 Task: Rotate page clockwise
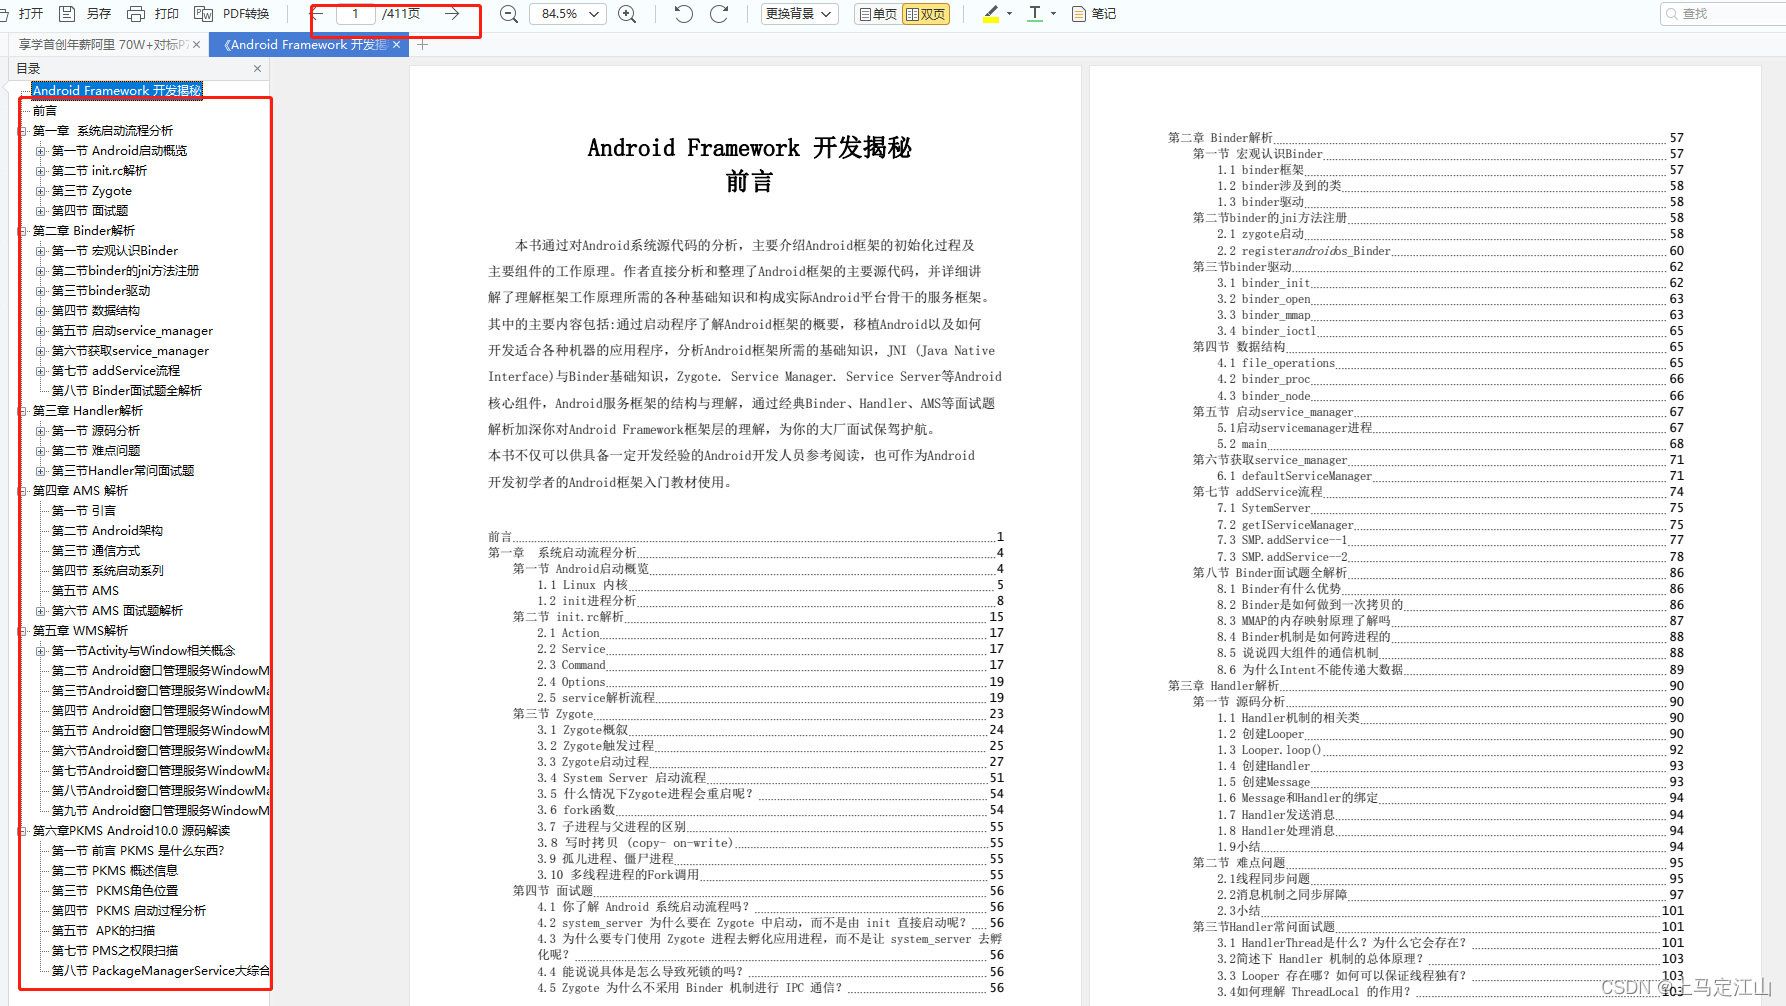719,14
